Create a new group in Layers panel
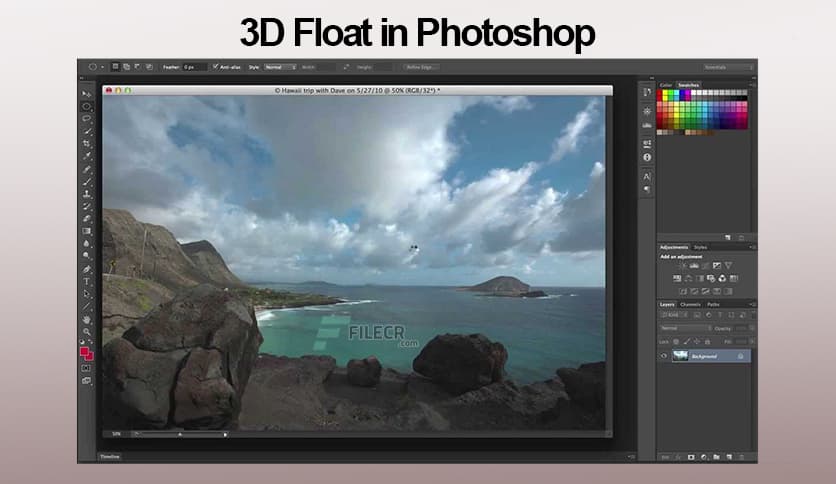The height and width of the screenshot is (484, 836). (717, 457)
